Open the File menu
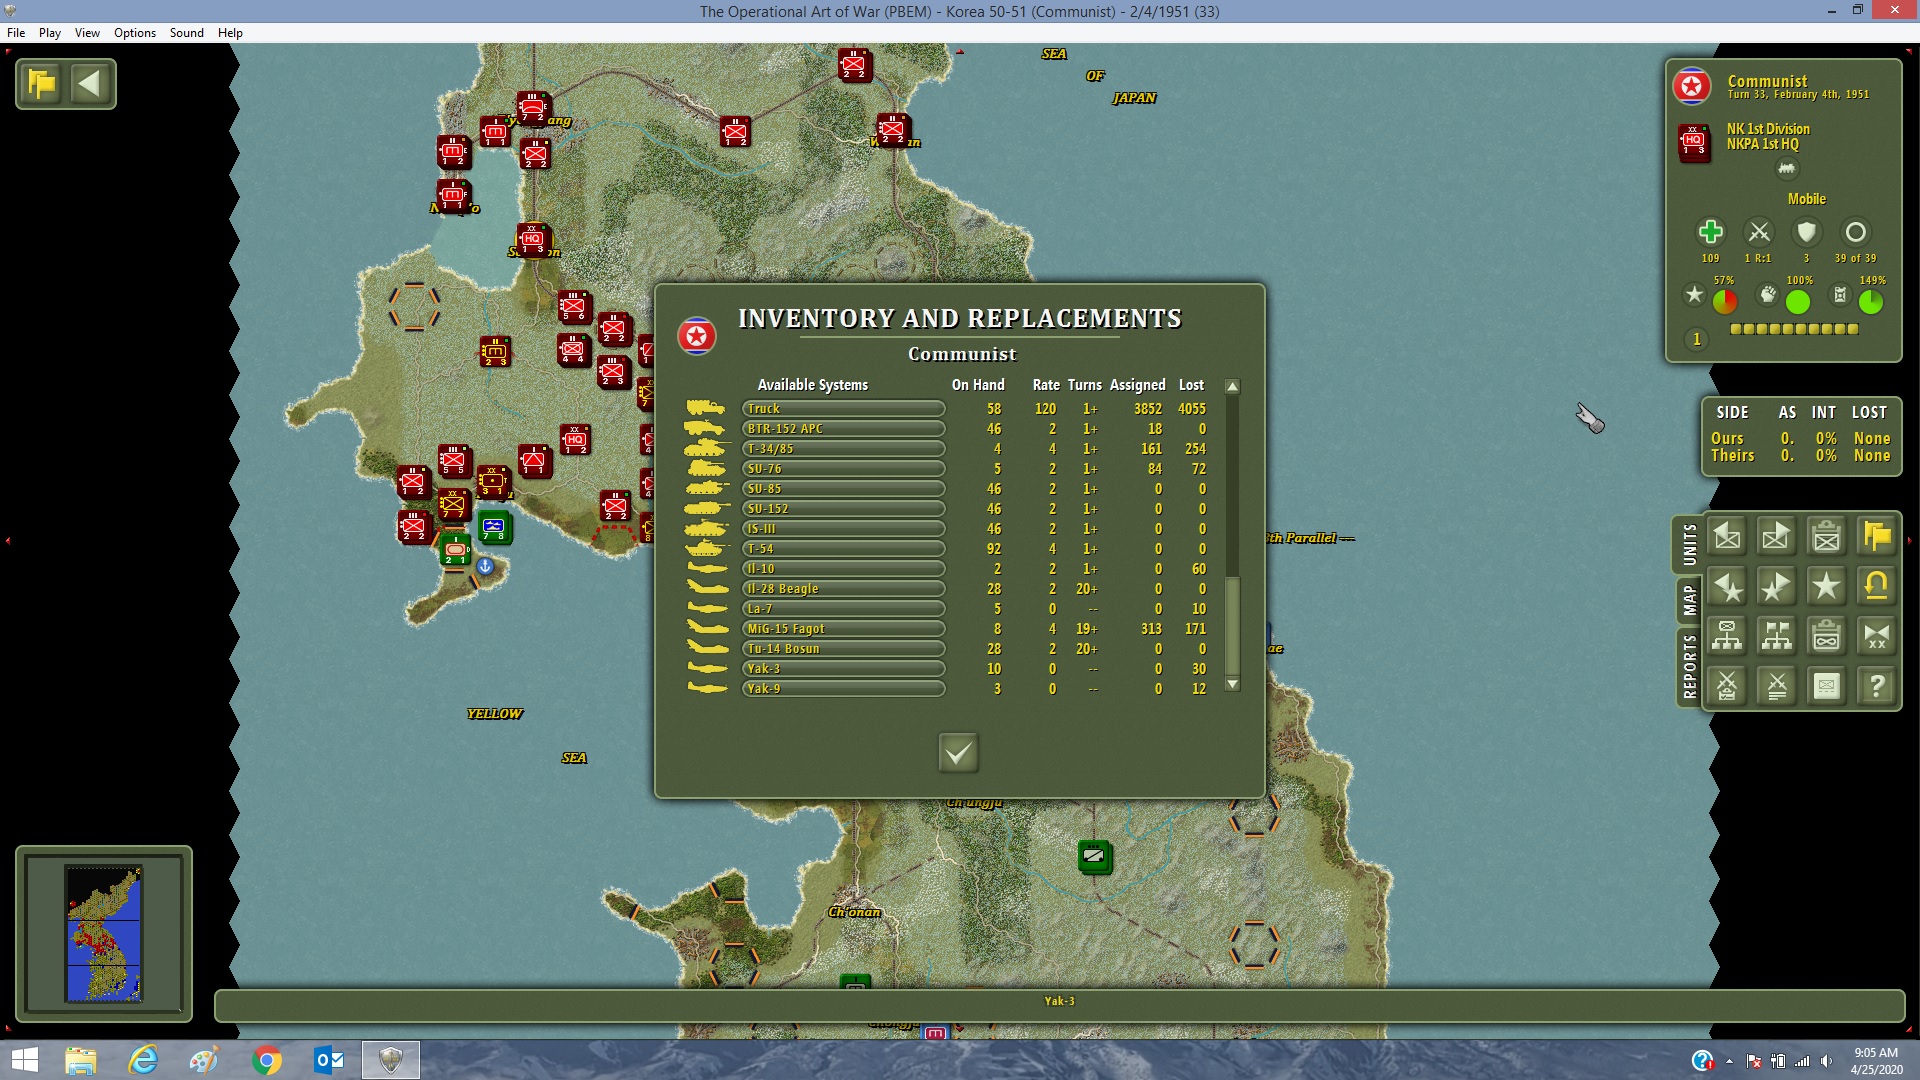Viewport: 1920px width, 1080px height. (16, 33)
